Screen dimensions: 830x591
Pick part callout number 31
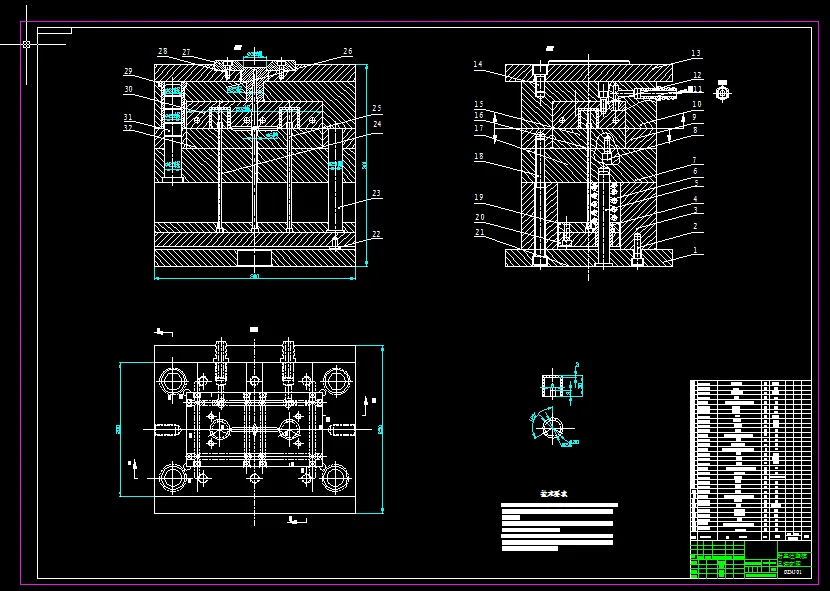[128, 117]
